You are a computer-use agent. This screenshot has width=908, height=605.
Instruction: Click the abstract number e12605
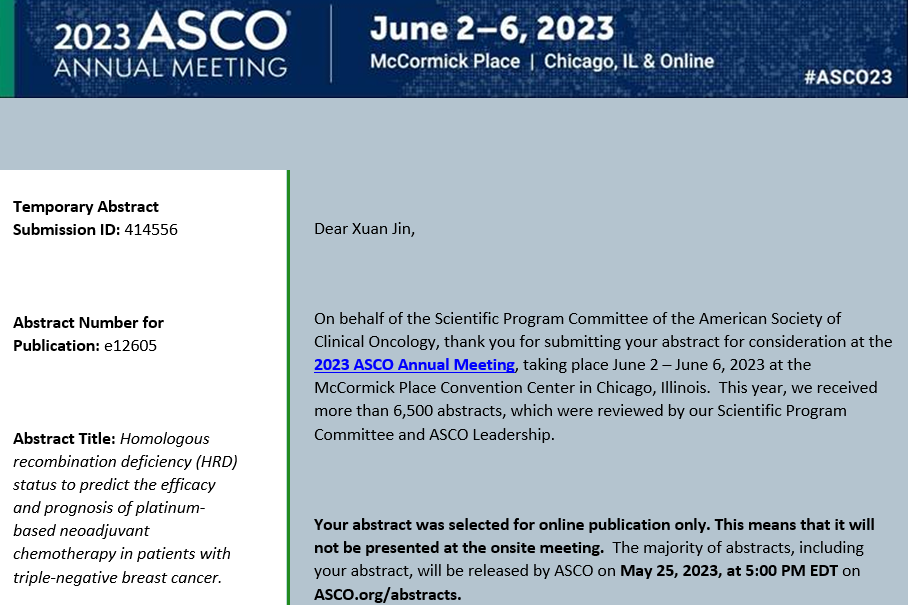(x=128, y=346)
